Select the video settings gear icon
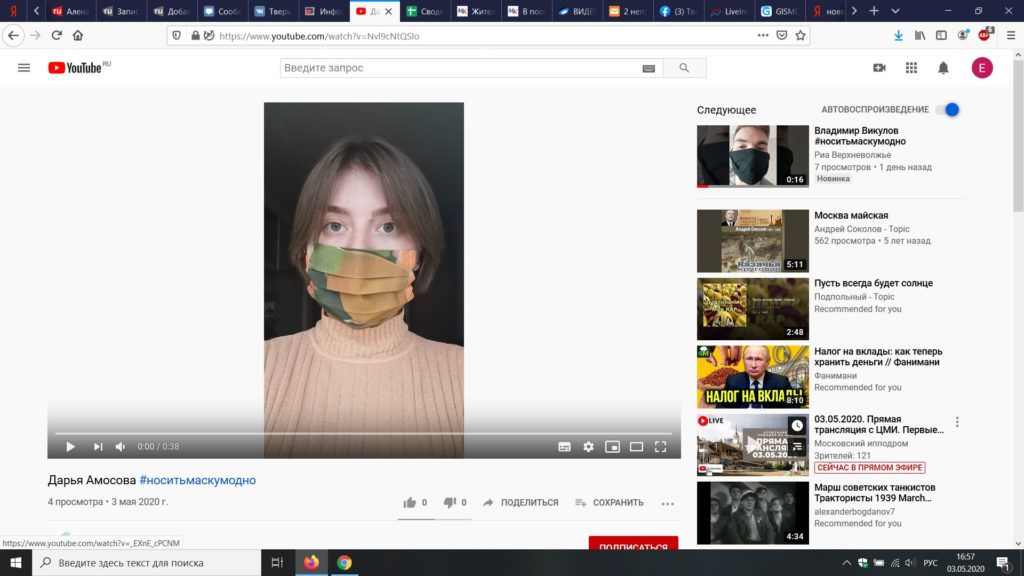The width and height of the screenshot is (1024, 576). point(588,446)
